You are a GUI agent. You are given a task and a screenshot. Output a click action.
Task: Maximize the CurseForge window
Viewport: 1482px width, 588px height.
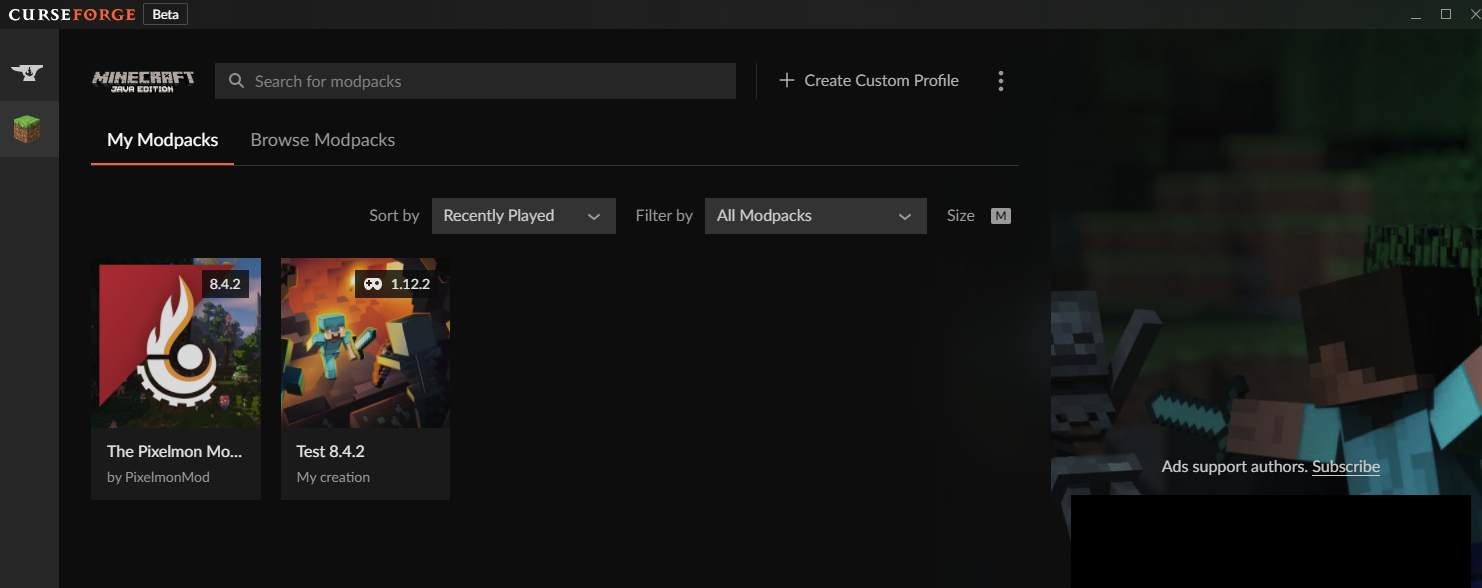pos(1445,14)
